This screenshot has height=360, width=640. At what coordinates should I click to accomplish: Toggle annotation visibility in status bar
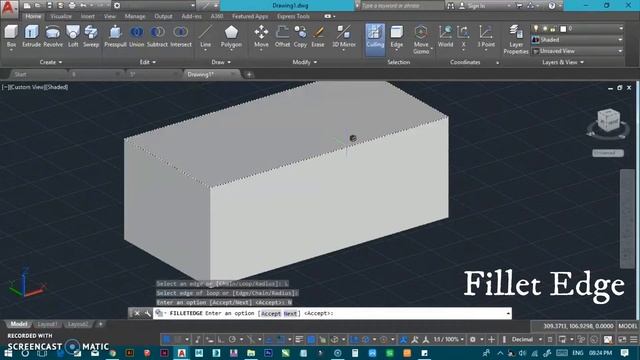tap(403, 340)
